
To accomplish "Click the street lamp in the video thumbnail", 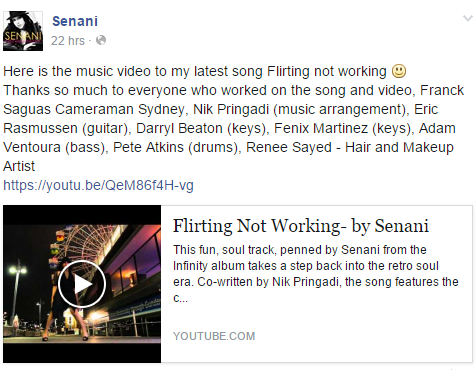I will tap(16, 293).
